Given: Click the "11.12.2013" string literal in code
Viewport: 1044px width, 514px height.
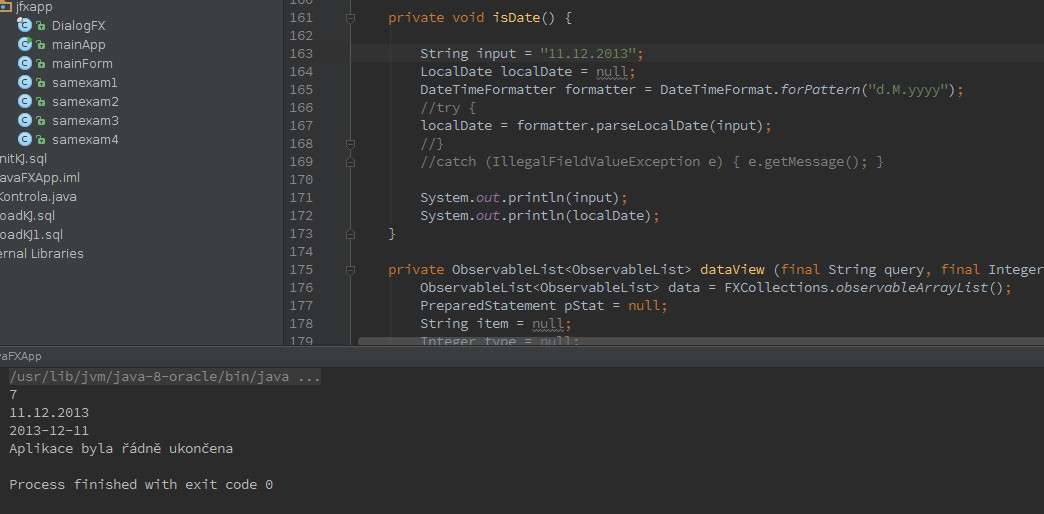Looking at the screenshot, I should (589, 53).
